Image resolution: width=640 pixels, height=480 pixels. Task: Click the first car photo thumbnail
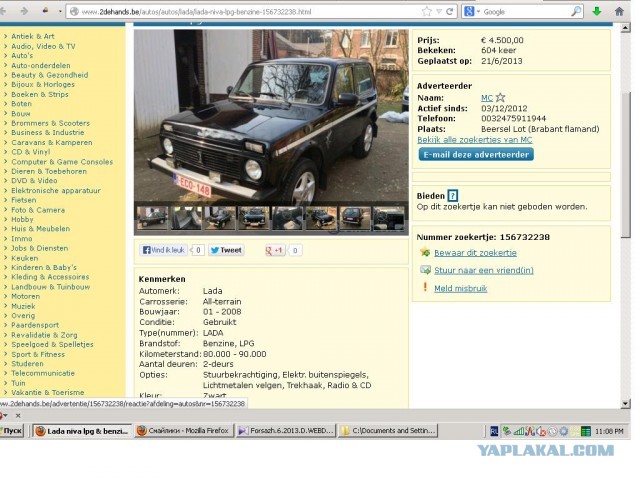pos(153,216)
